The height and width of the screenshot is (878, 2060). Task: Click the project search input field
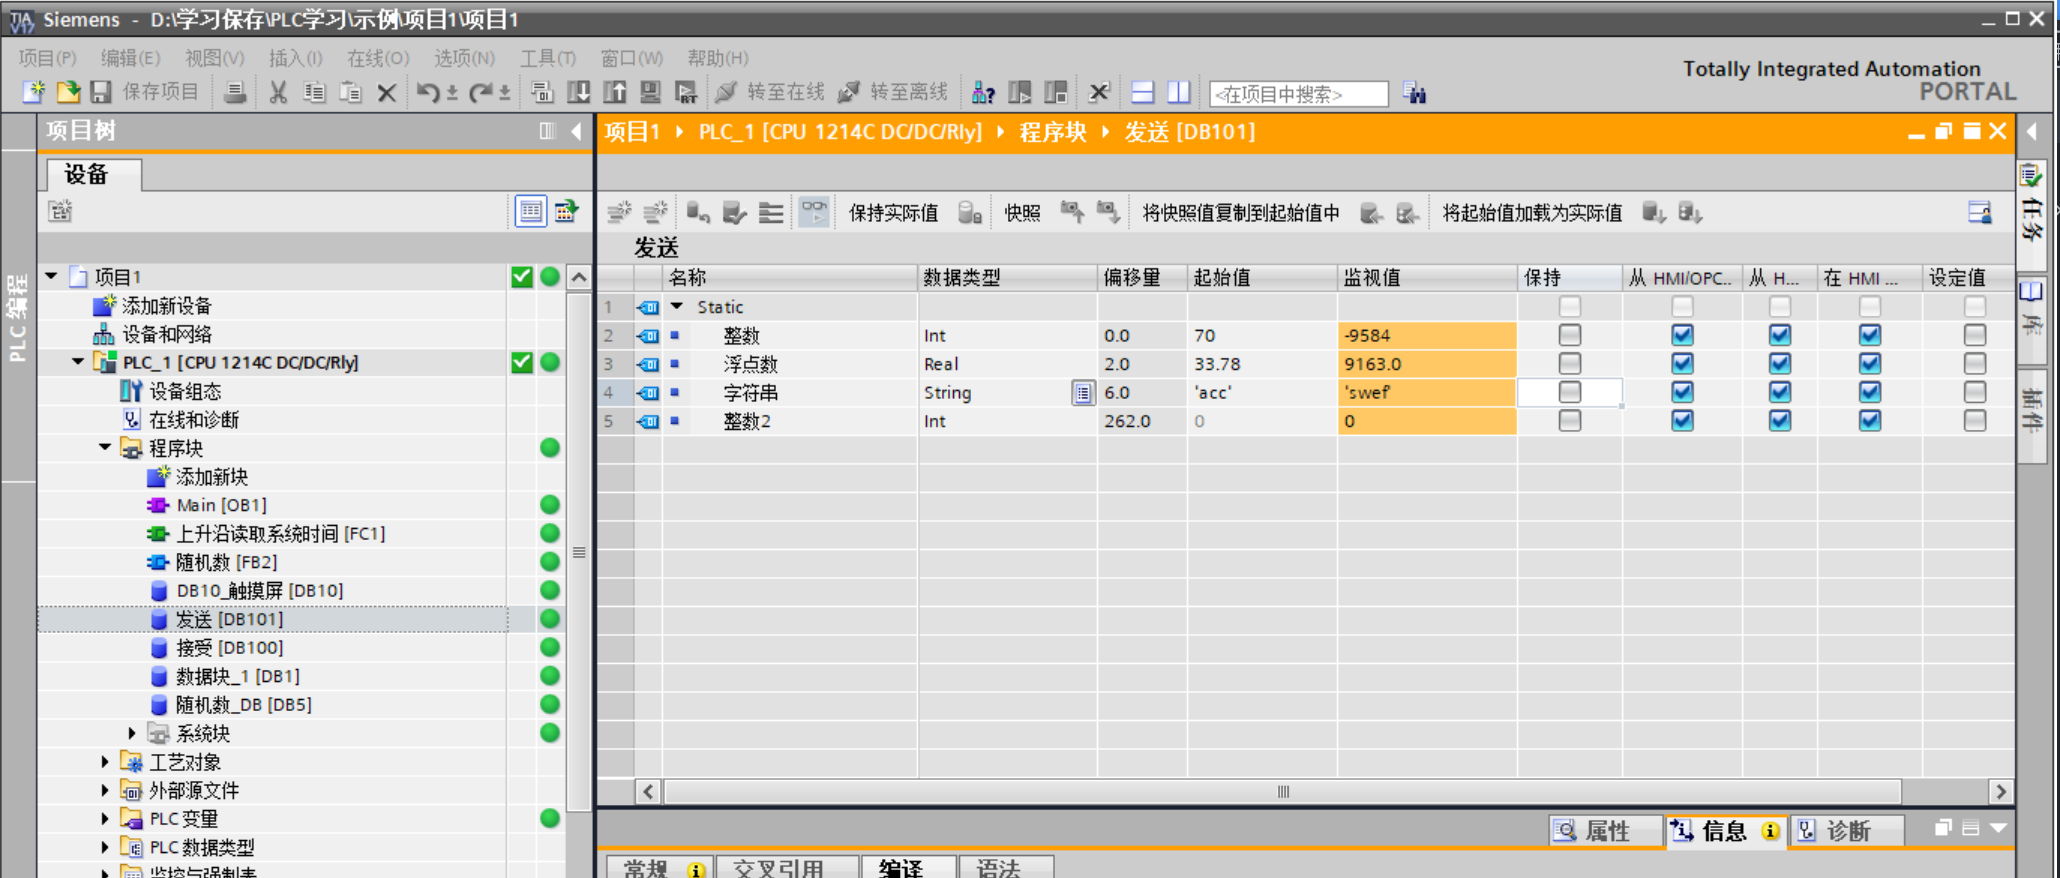[x=1299, y=94]
